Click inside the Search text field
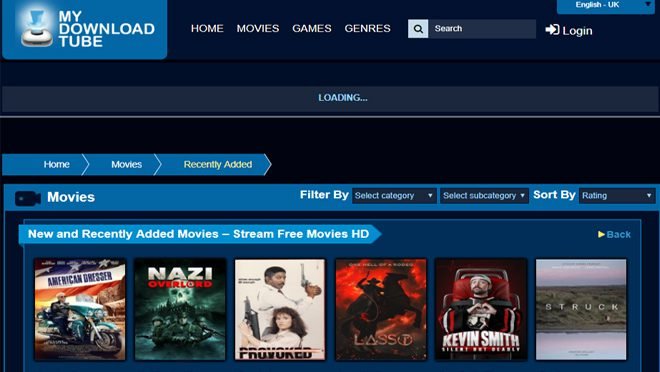 coord(482,29)
